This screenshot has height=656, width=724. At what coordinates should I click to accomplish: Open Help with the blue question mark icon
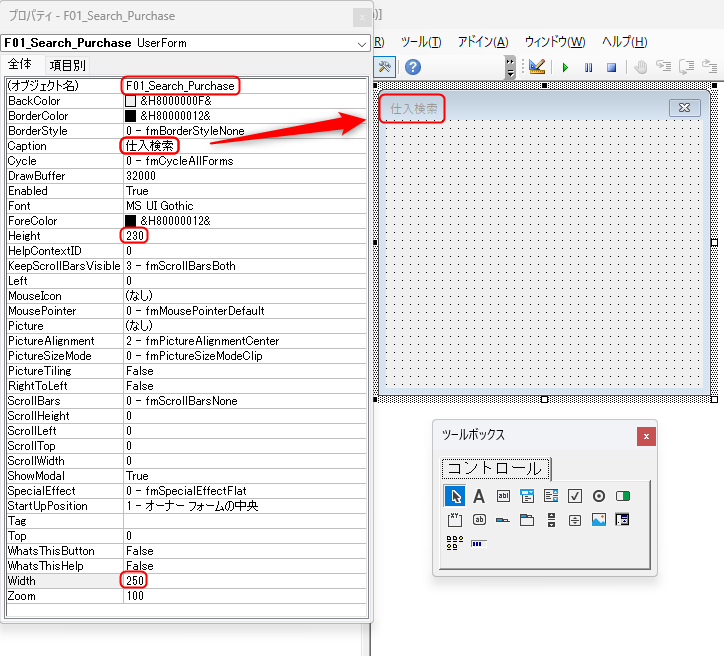coord(413,67)
